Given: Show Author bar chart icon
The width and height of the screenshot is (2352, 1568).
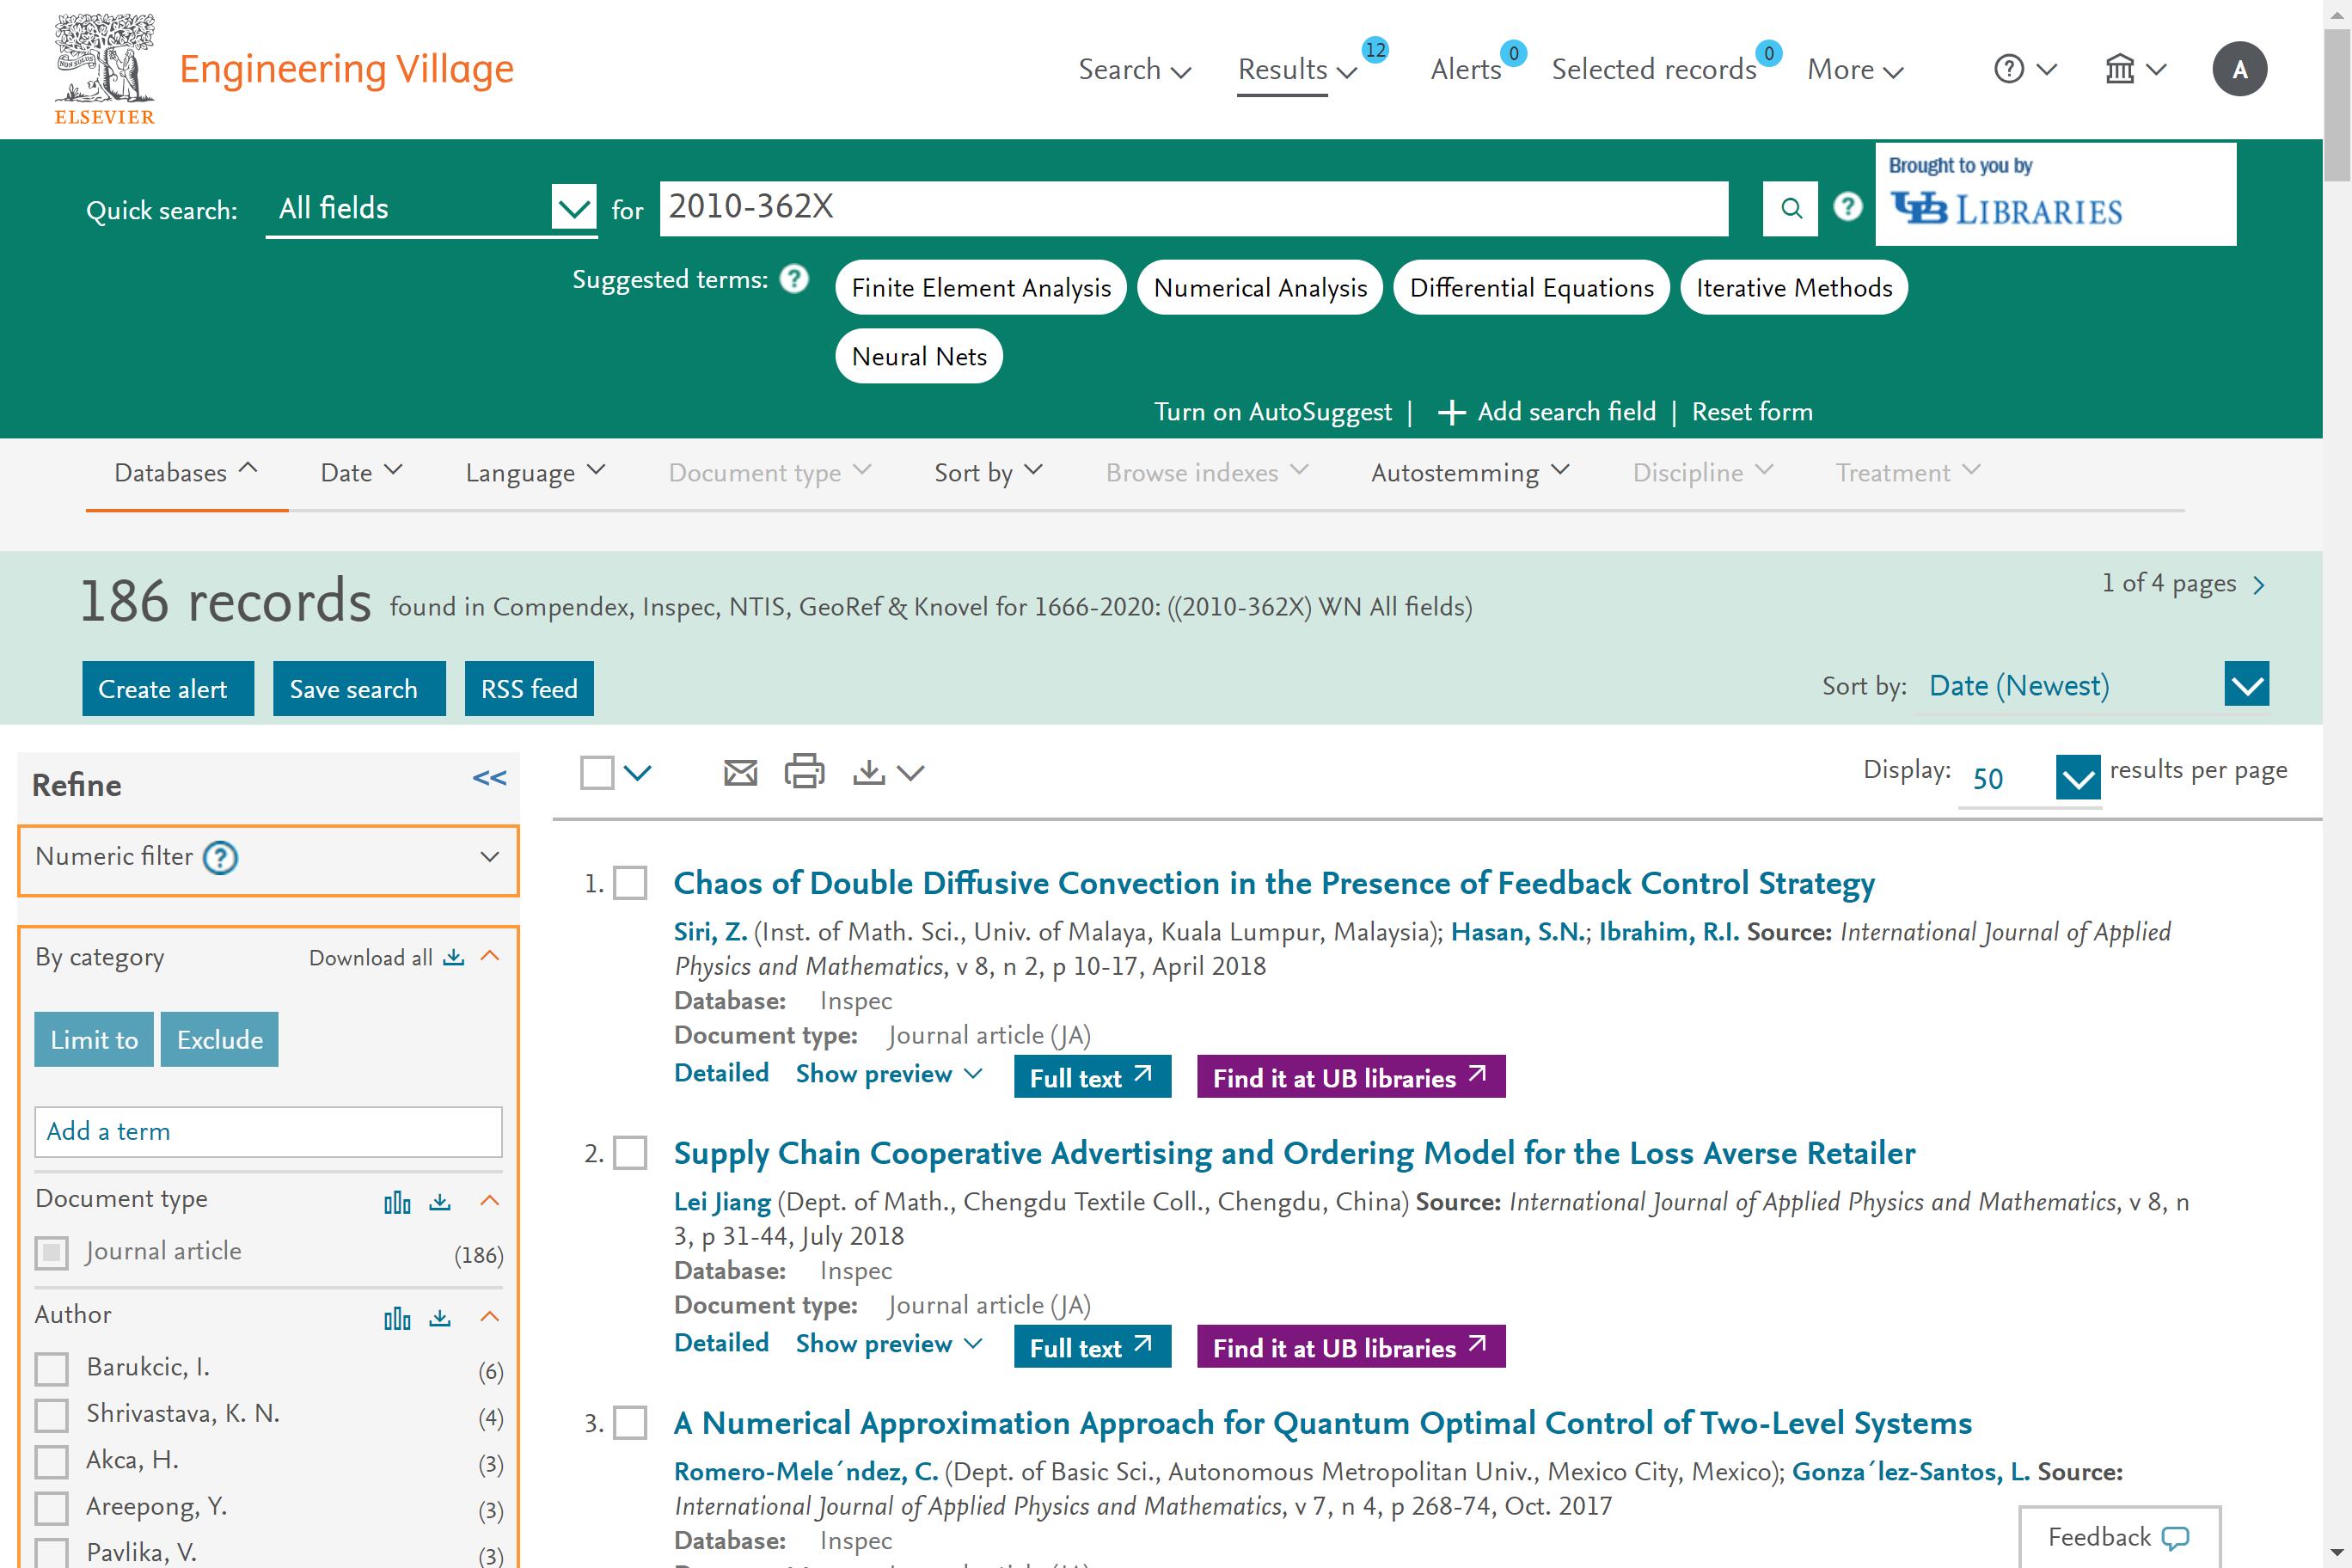Looking at the screenshot, I should click(x=397, y=1318).
